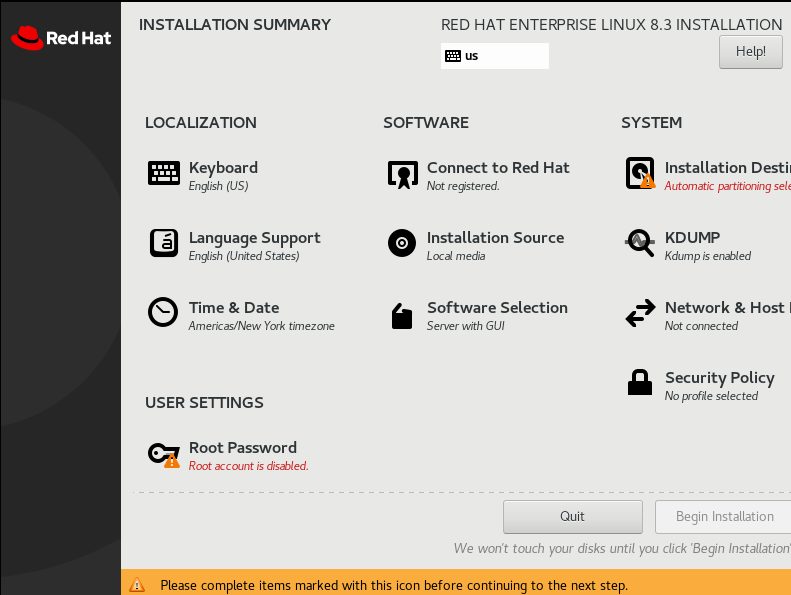The image size is (791, 595).
Task: Open Time & Date settings label
Action: (234, 307)
